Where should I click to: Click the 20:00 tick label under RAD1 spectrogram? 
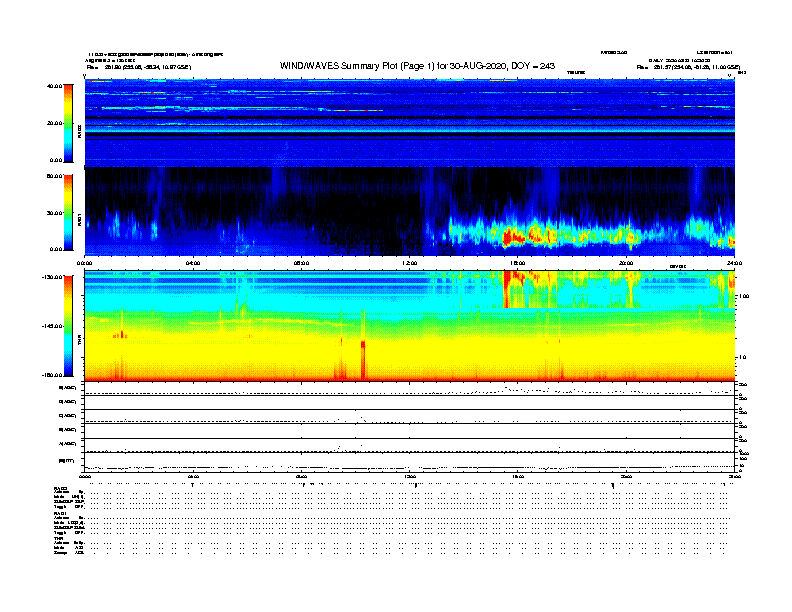(626, 263)
